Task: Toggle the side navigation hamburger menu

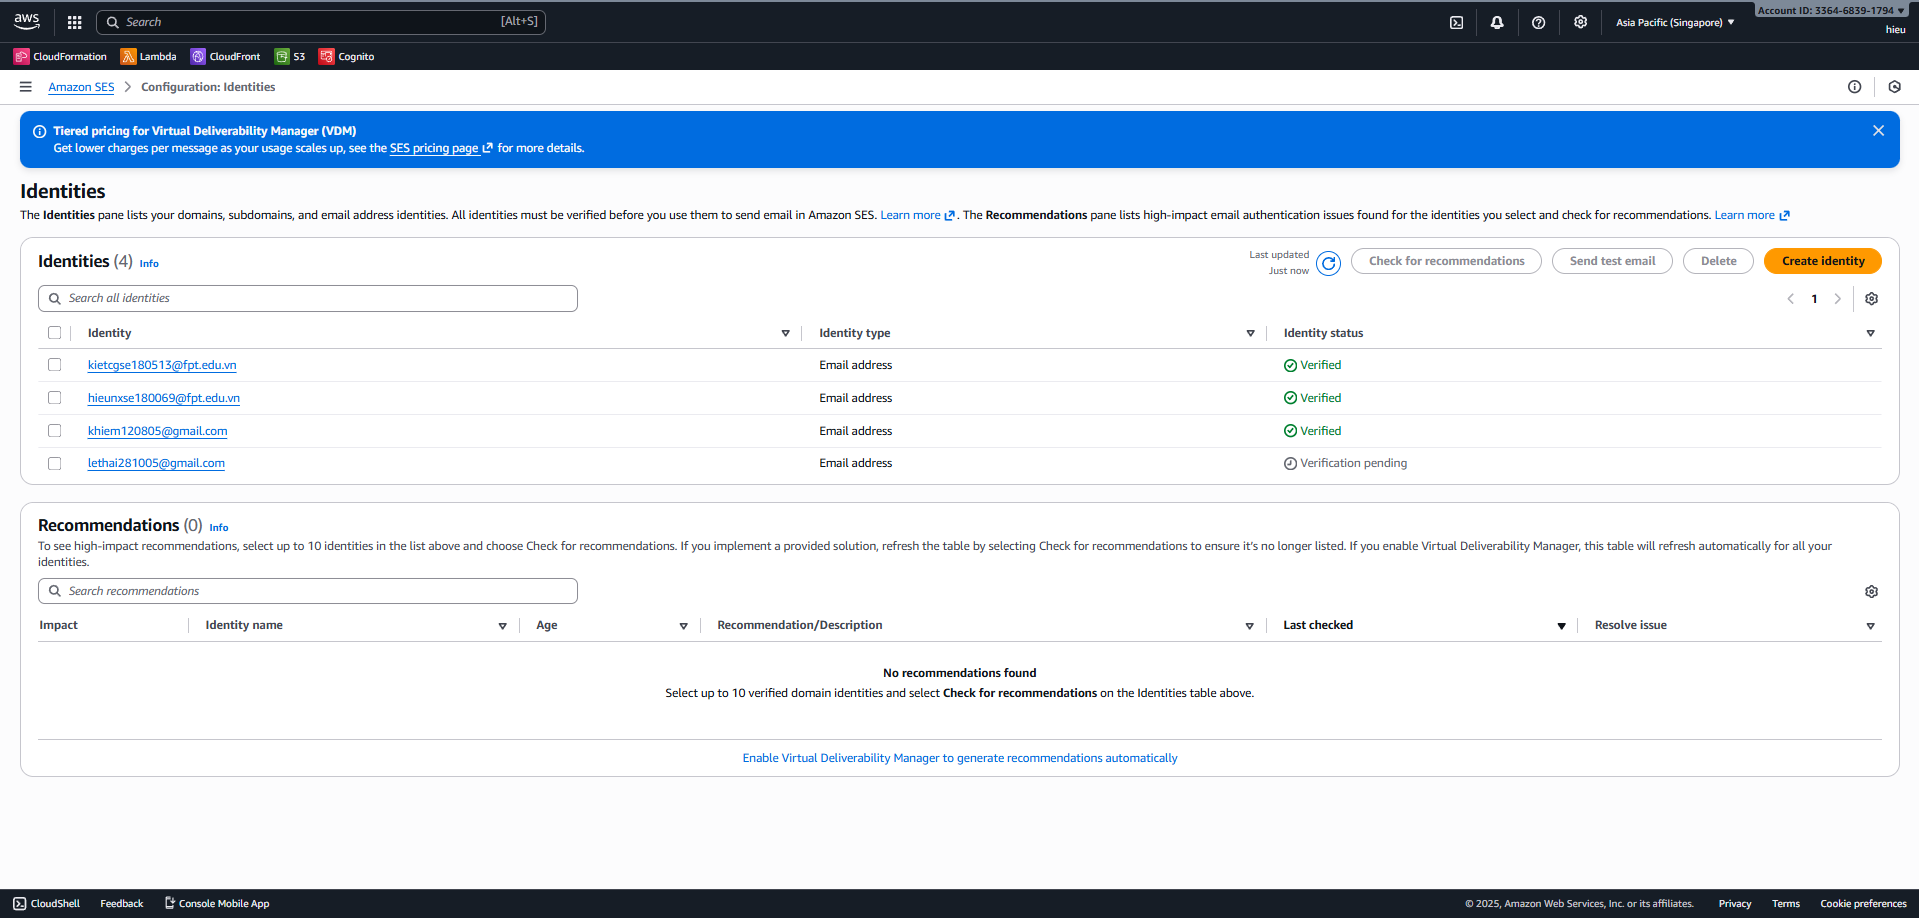Action: tap(26, 87)
